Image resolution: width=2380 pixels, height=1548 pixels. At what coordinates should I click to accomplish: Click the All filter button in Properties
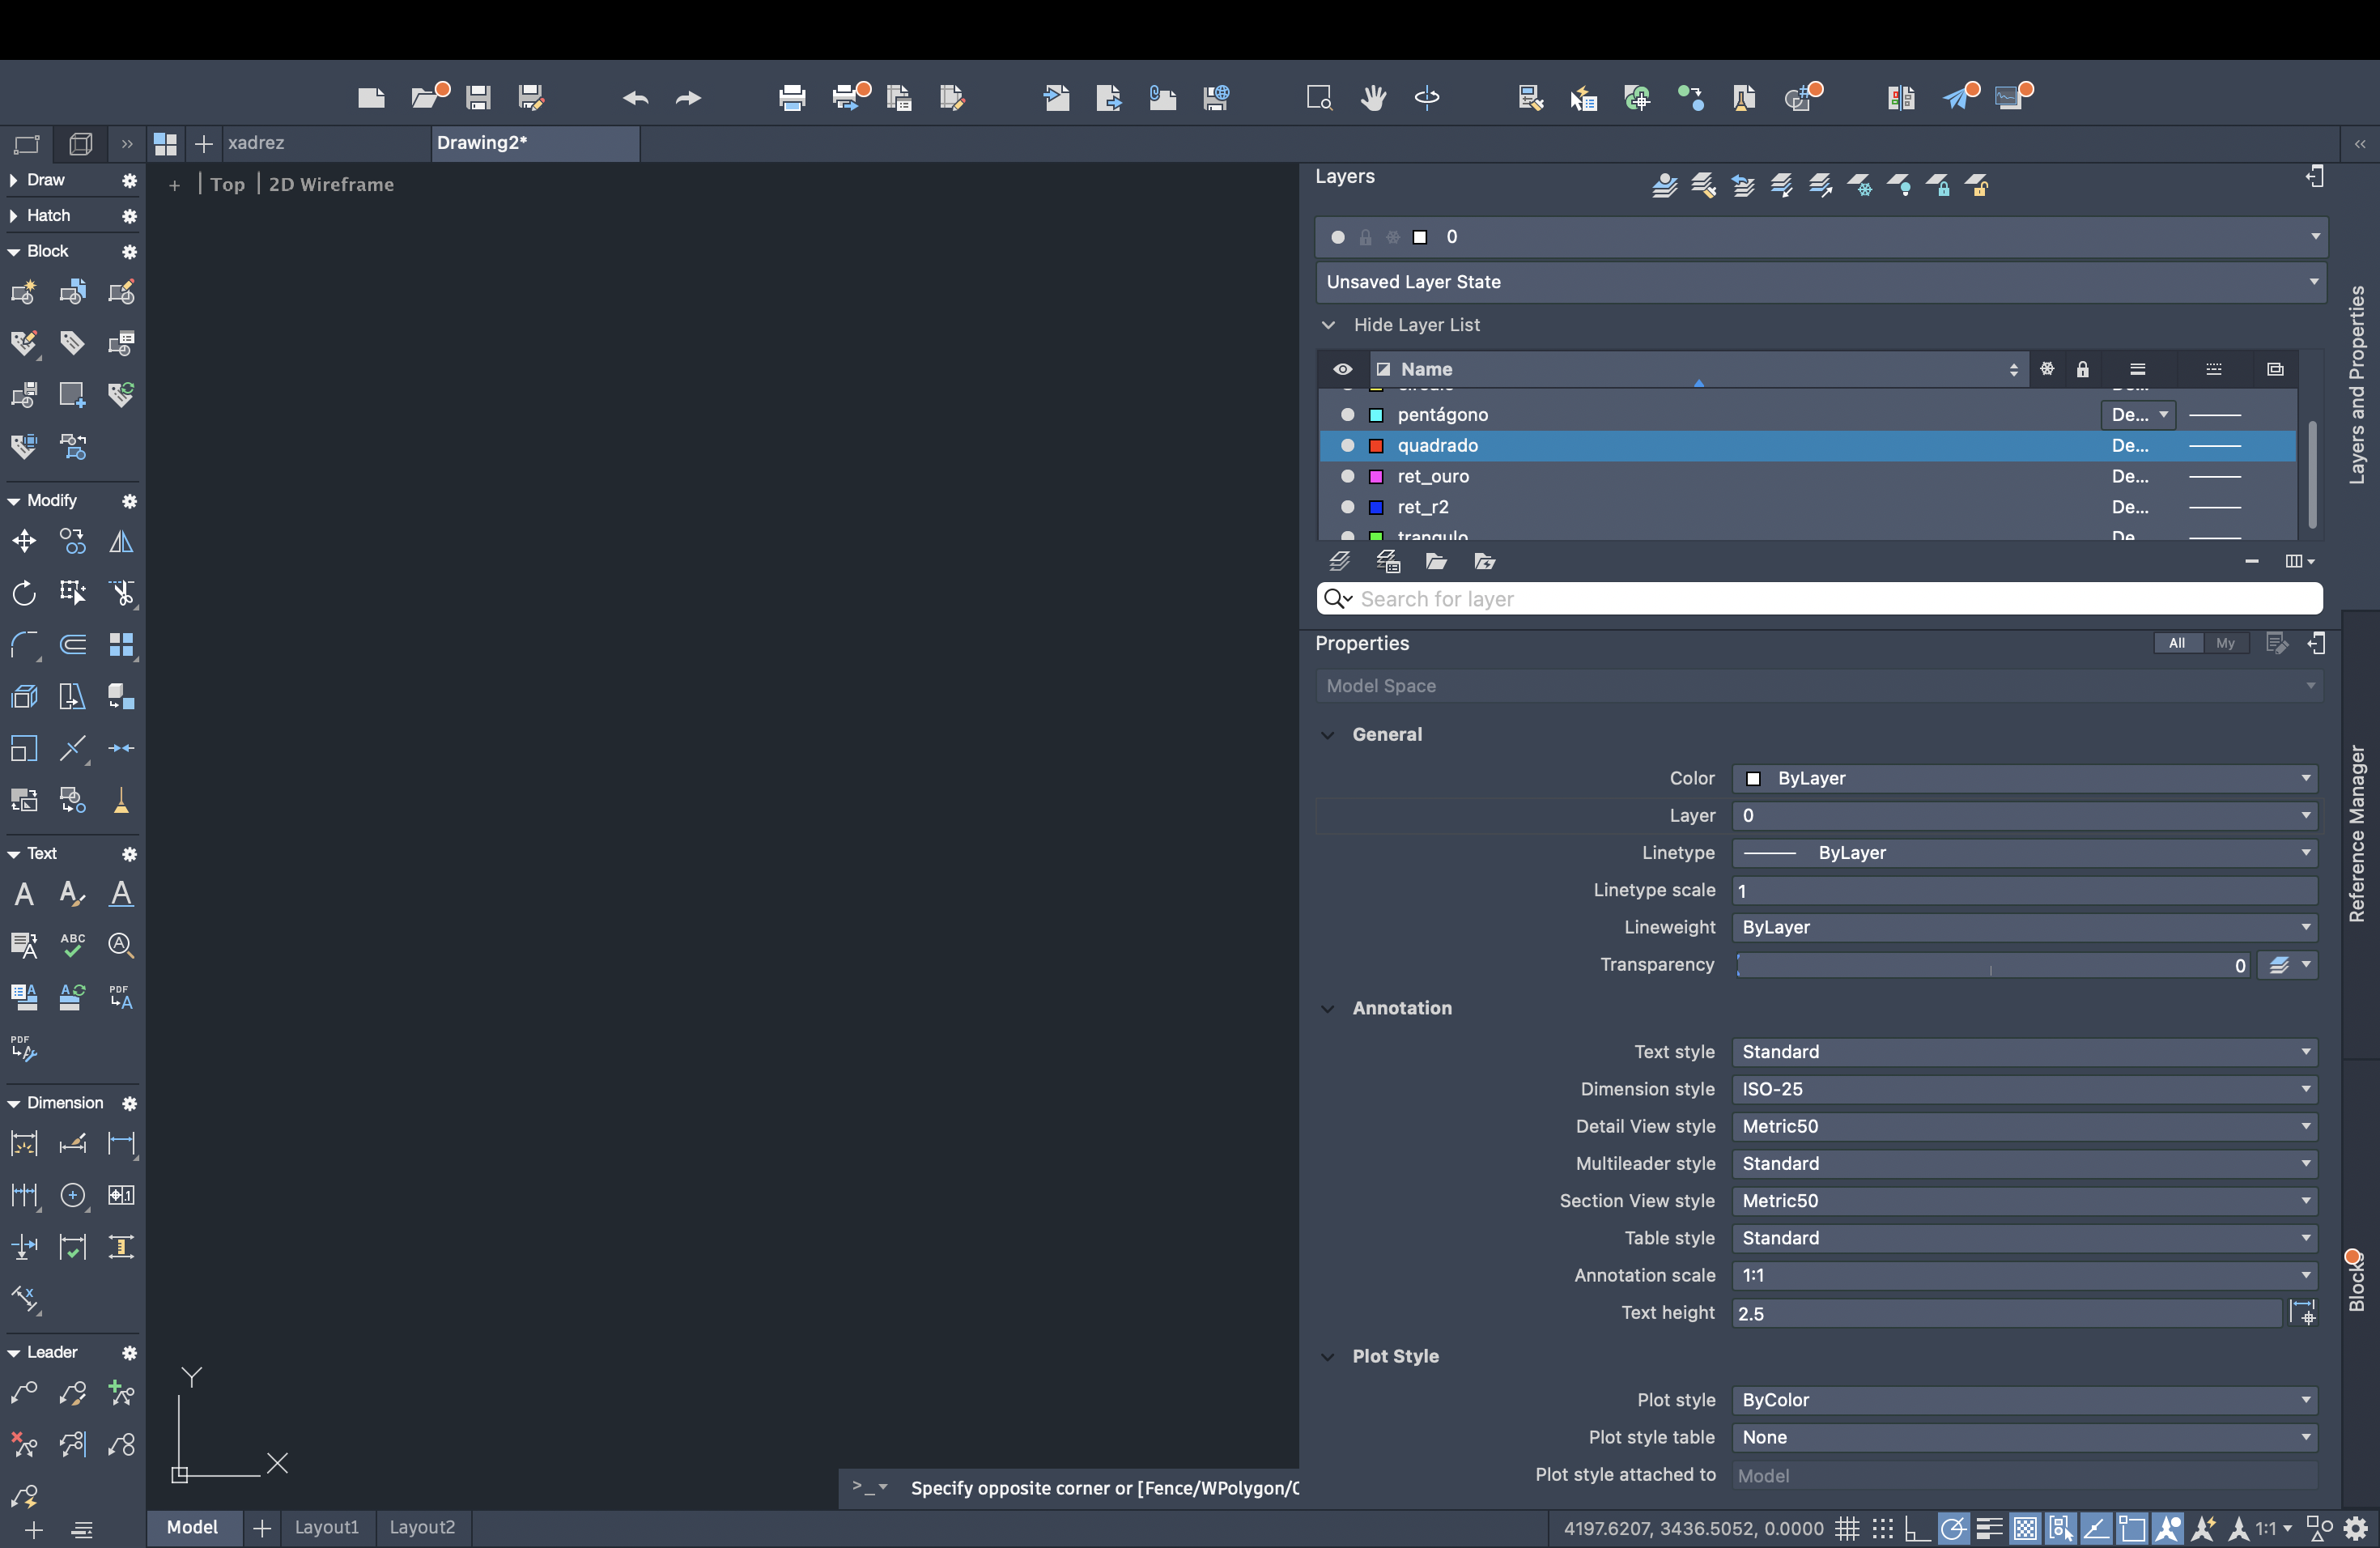tap(2177, 643)
